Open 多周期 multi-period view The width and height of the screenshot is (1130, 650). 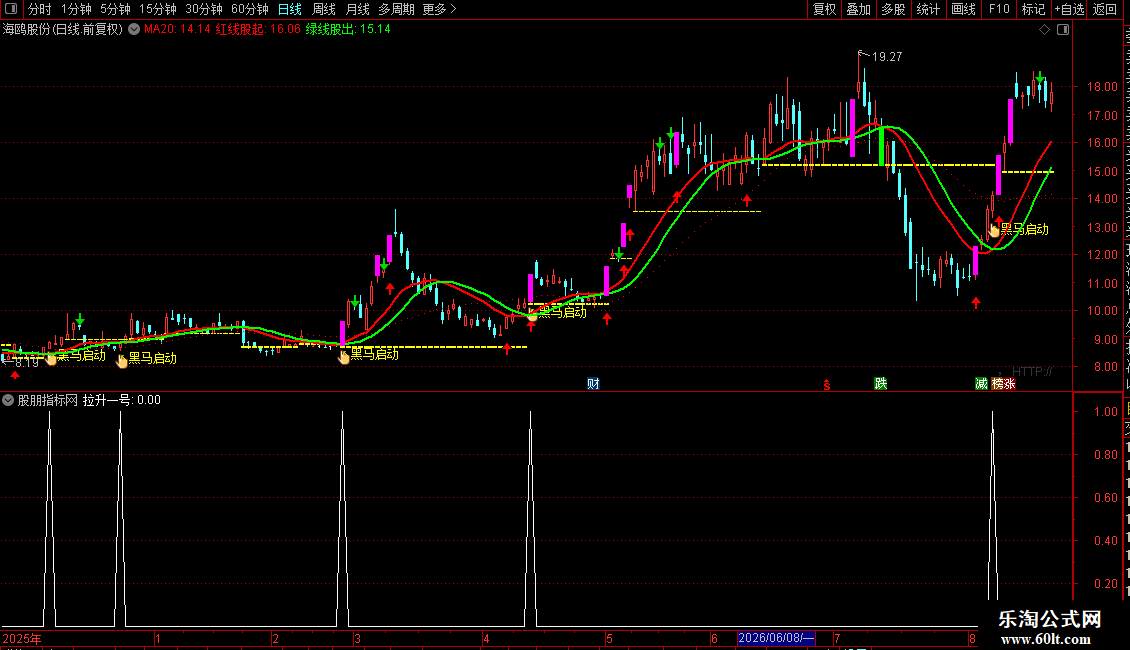(396, 9)
